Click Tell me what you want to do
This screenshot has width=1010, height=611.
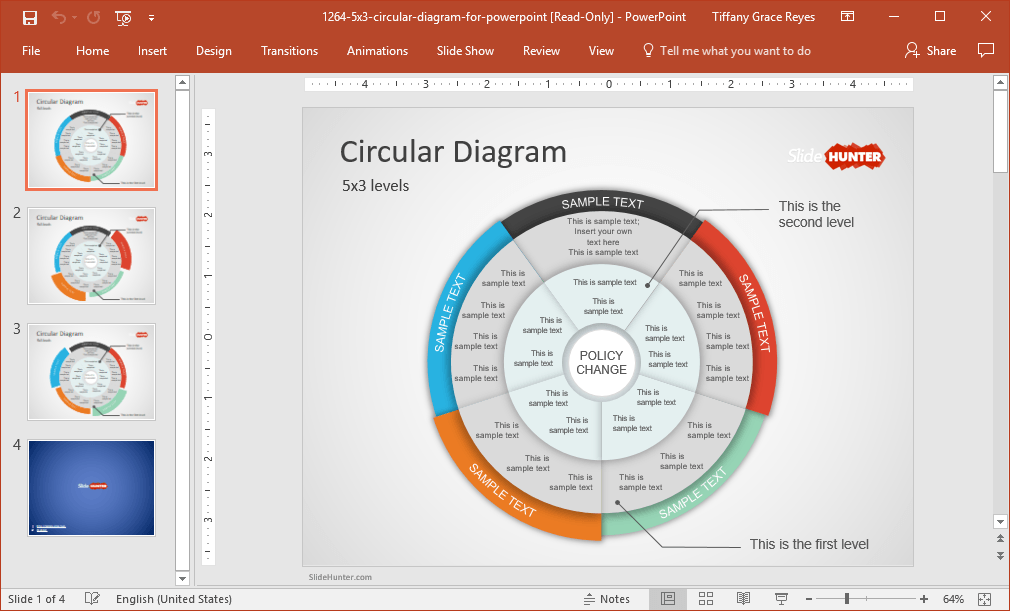727,51
